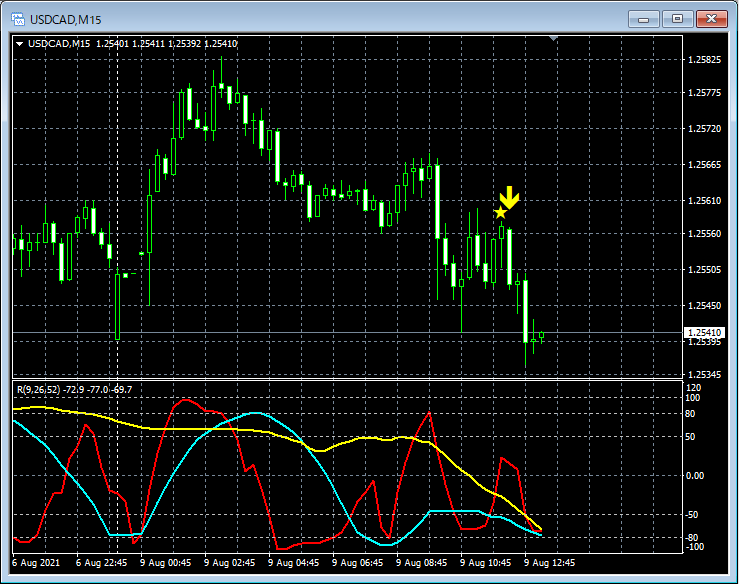The width and height of the screenshot is (740, 584).
Task: Click the chart shift marker triangle at top
Action: point(554,38)
